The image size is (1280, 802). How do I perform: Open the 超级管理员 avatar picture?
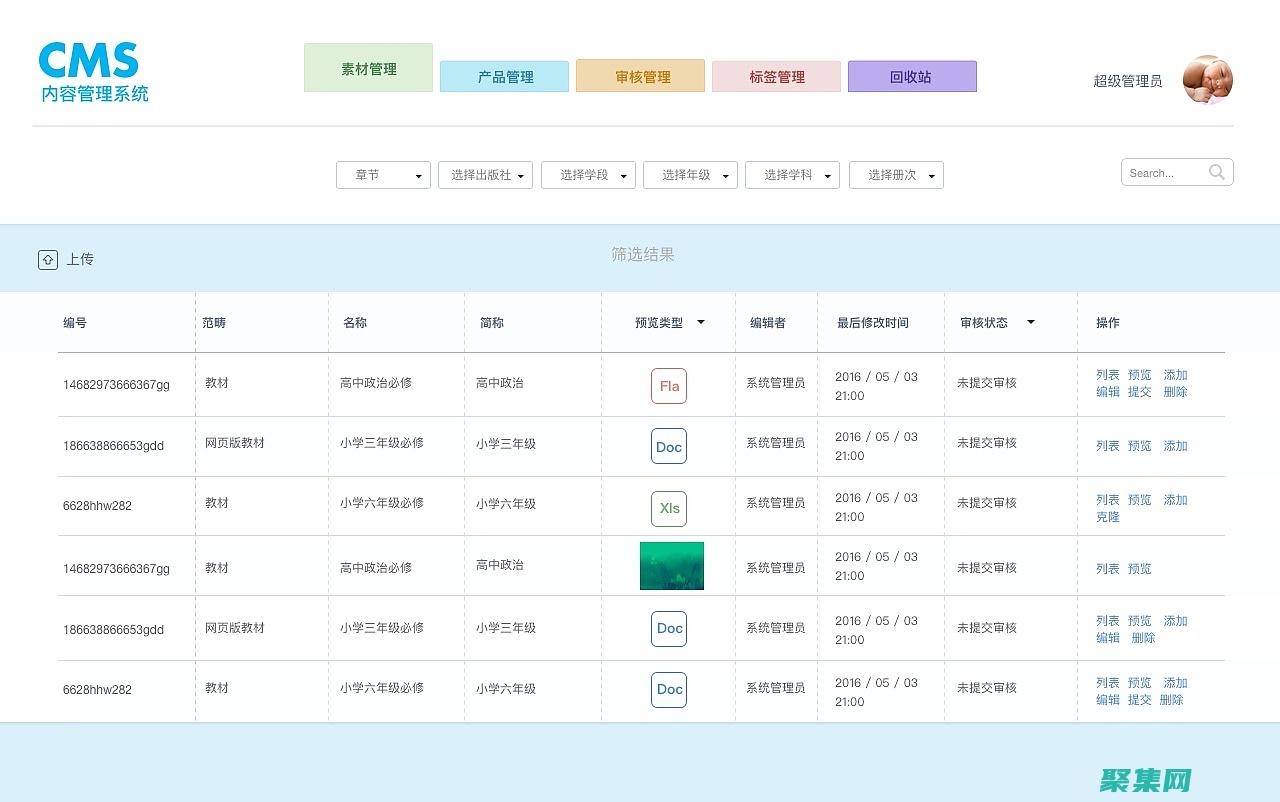[x=1208, y=80]
